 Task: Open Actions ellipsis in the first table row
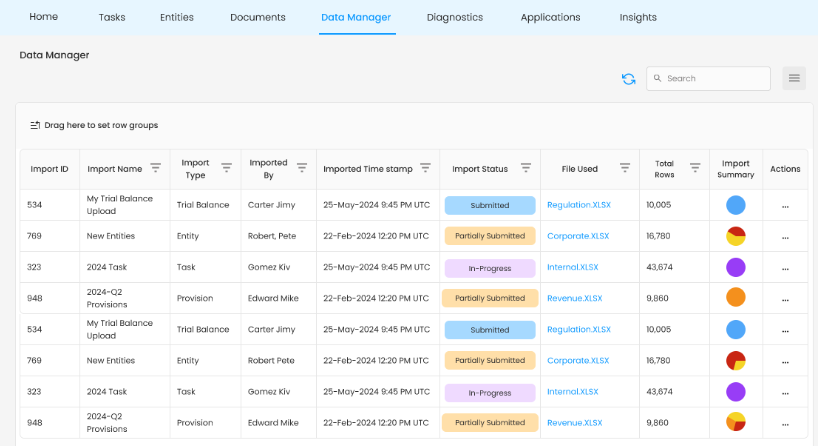785,207
